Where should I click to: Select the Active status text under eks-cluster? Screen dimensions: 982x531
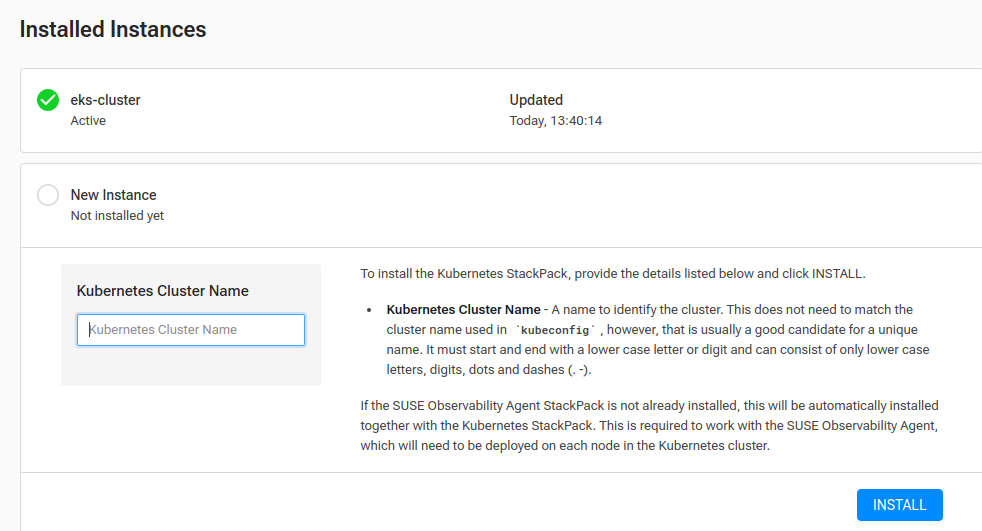point(88,121)
